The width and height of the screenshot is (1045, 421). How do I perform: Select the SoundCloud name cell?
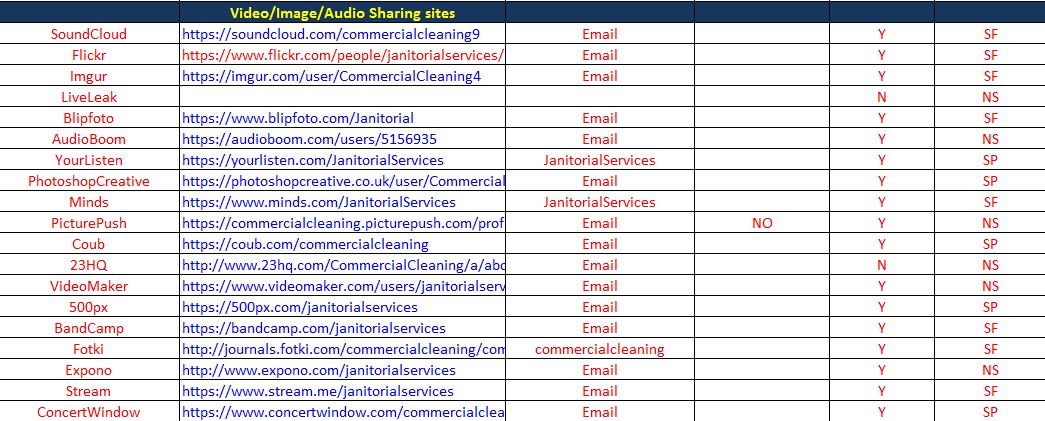pos(89,34)
